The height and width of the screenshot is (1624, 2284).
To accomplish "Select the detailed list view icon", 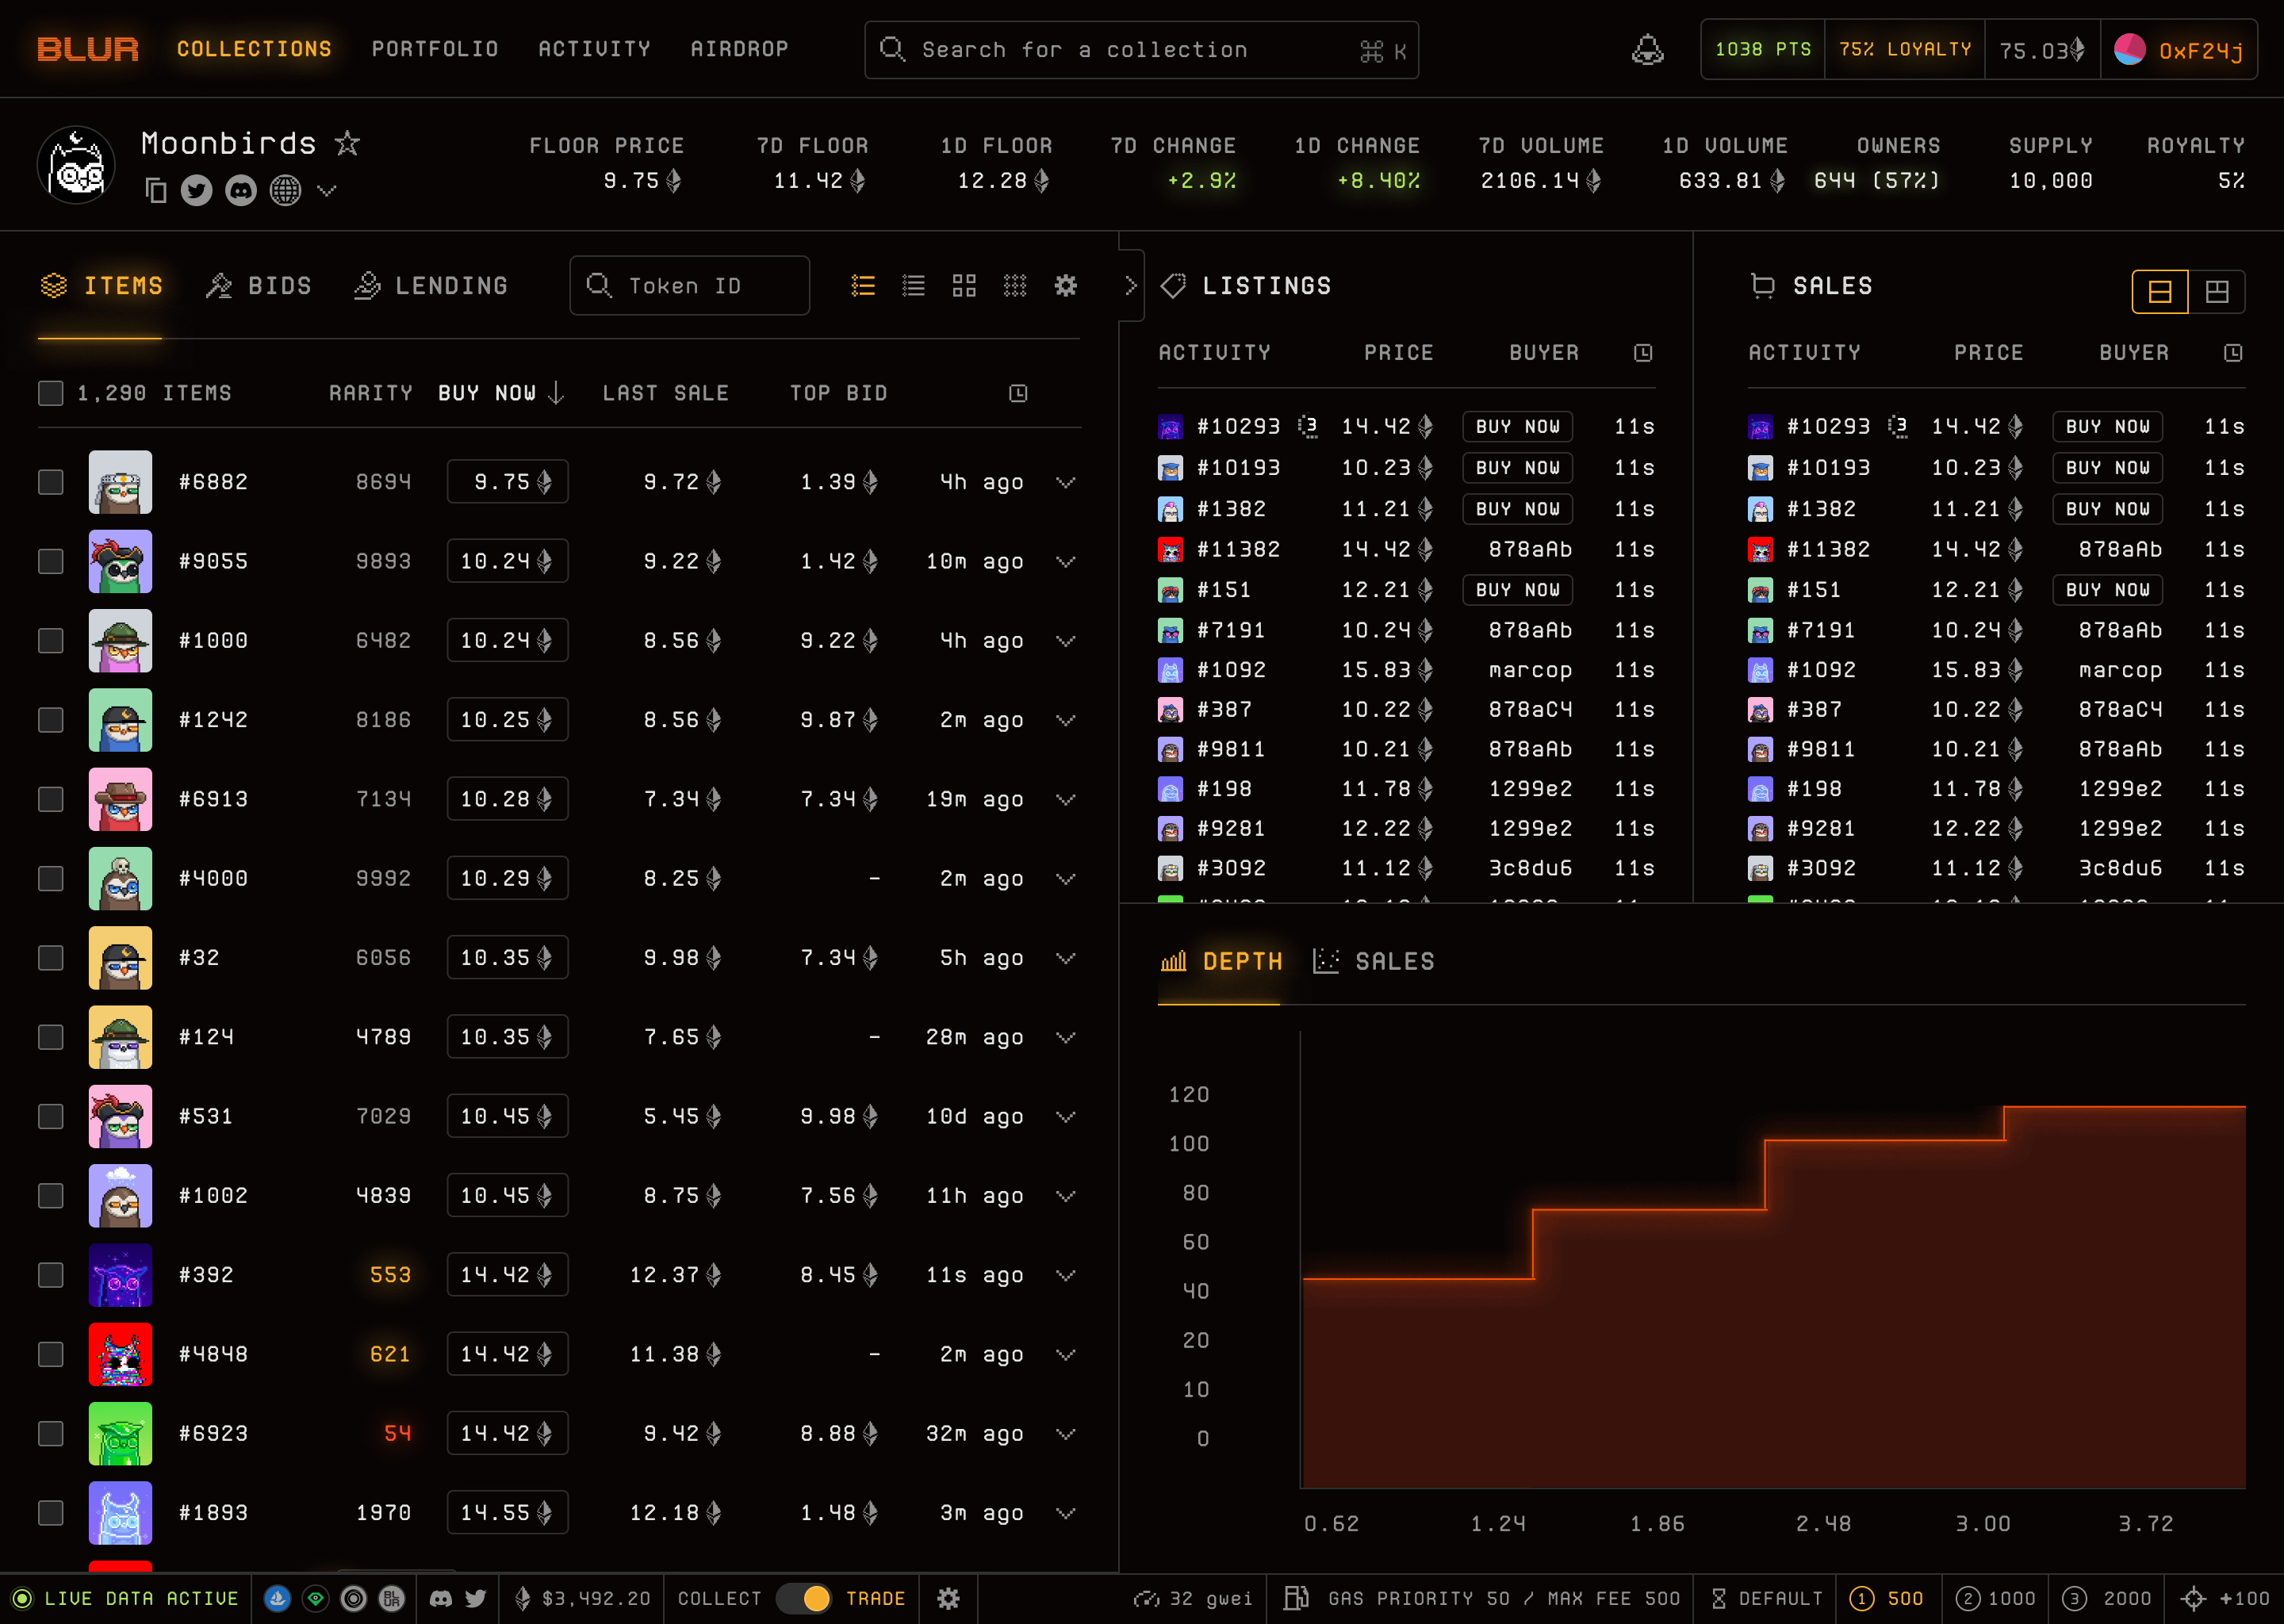I will coord(863,286).
